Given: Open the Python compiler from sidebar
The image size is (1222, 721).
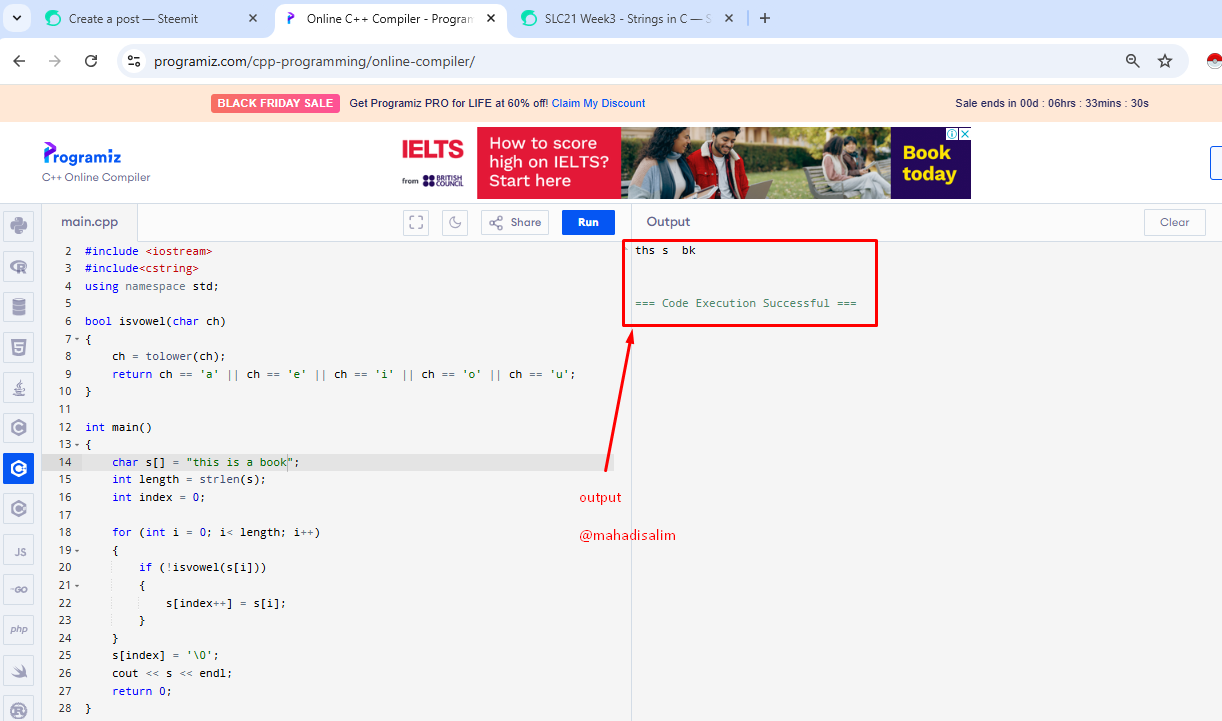Looking at the screenshot, I should [x=18, y=226].
